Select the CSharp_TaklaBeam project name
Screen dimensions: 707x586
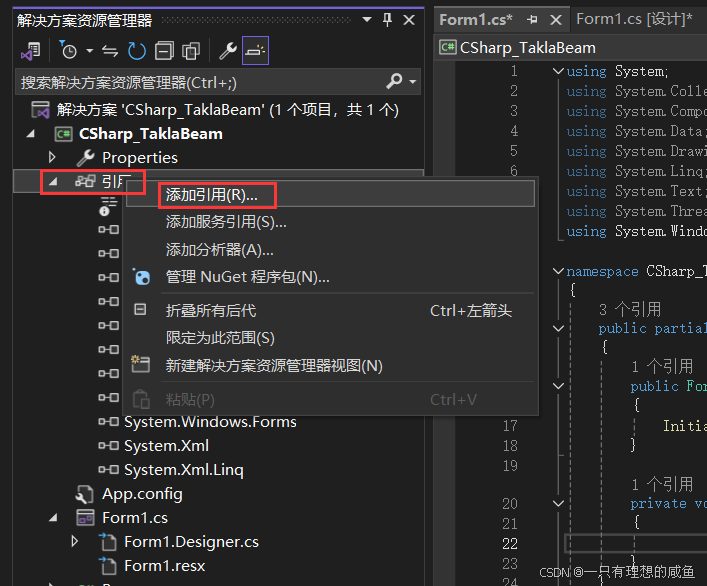151,134
